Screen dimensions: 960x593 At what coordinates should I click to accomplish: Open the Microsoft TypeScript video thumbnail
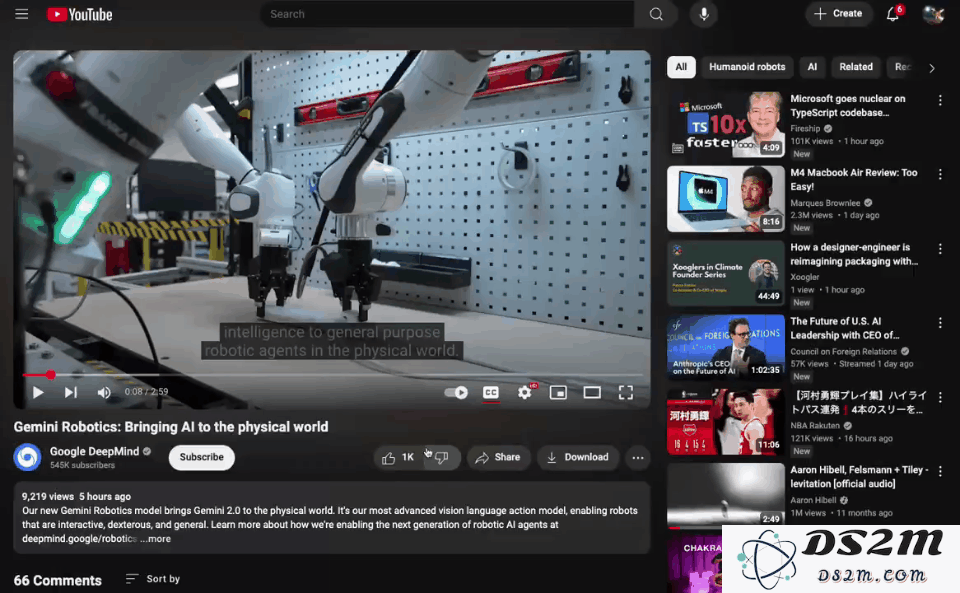coord(726,124)
